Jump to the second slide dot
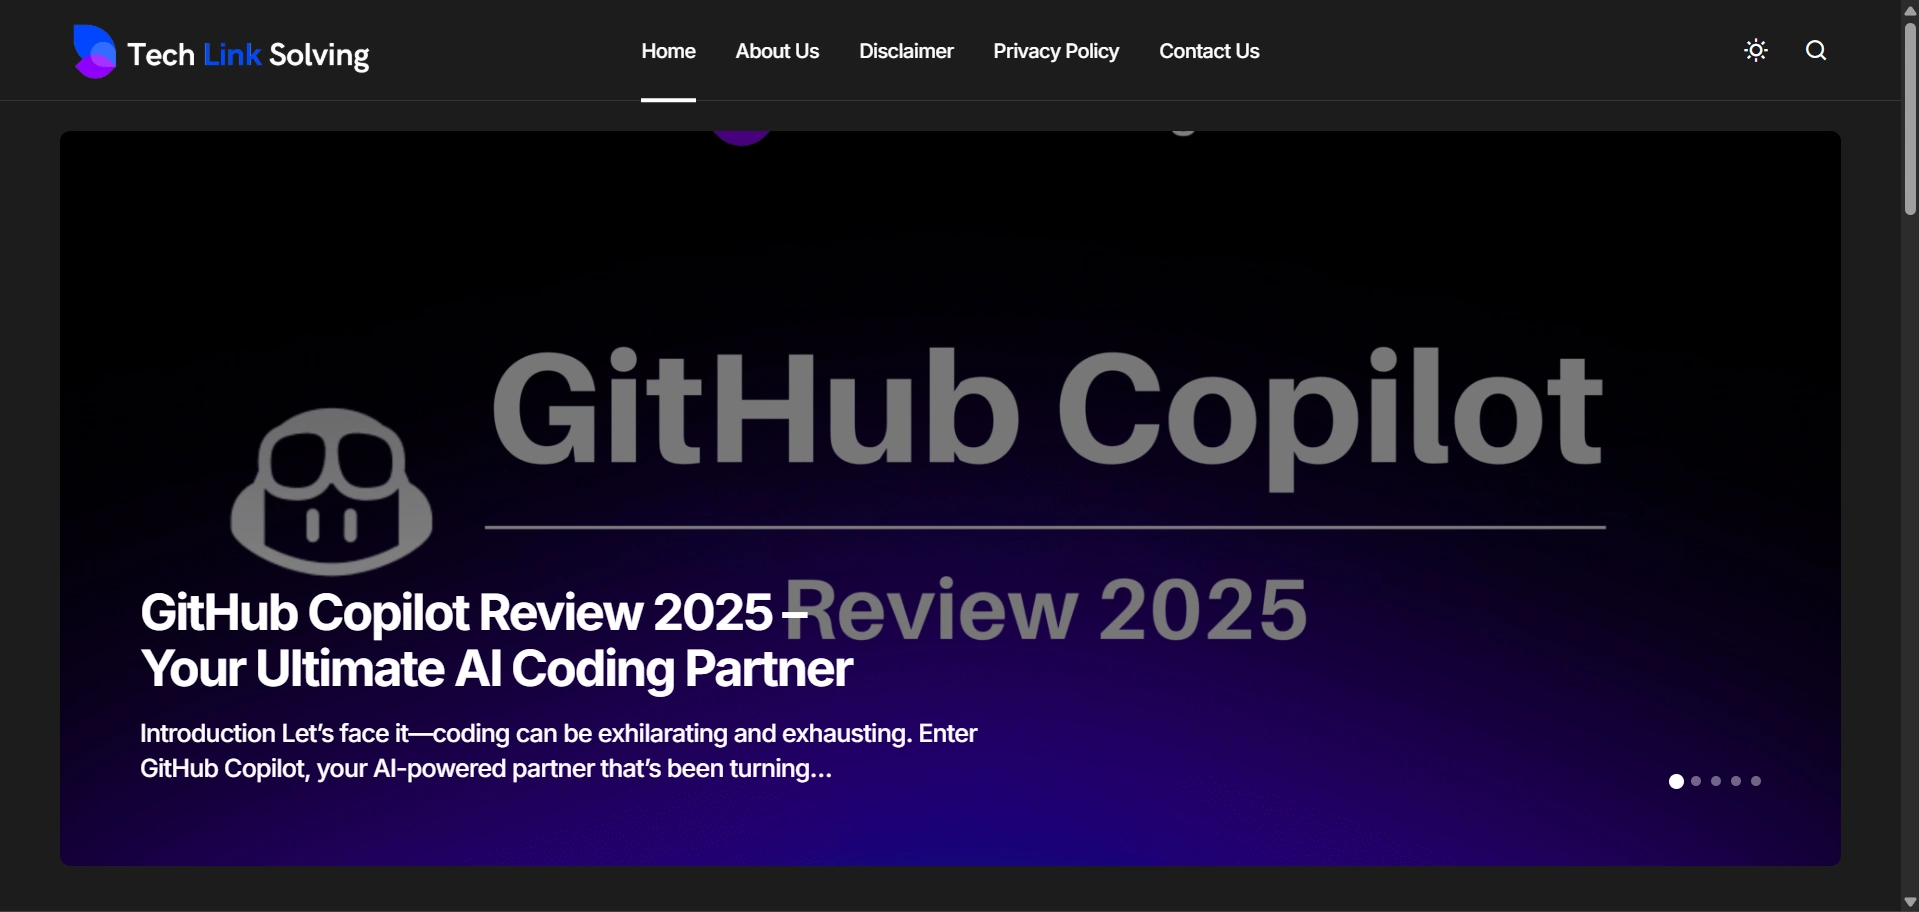The height and width of the screenshot is (912, 1919). click(x=1696, y=781)
